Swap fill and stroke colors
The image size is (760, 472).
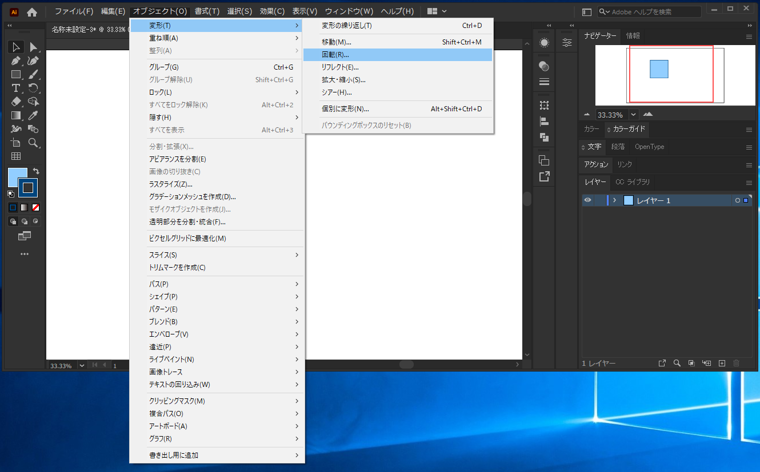(36, 171)
